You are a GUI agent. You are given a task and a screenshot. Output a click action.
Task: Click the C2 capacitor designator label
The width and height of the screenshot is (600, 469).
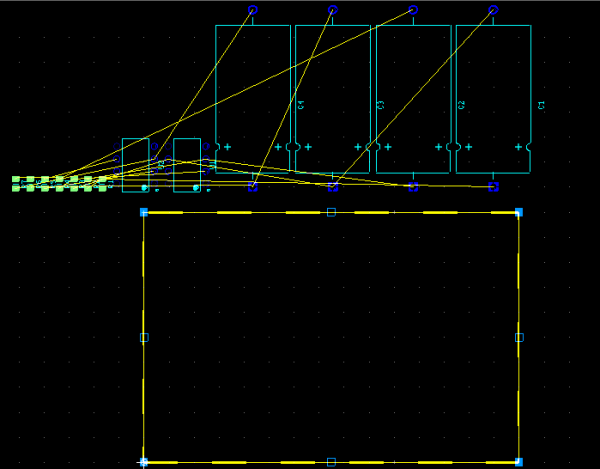[460, 104]
